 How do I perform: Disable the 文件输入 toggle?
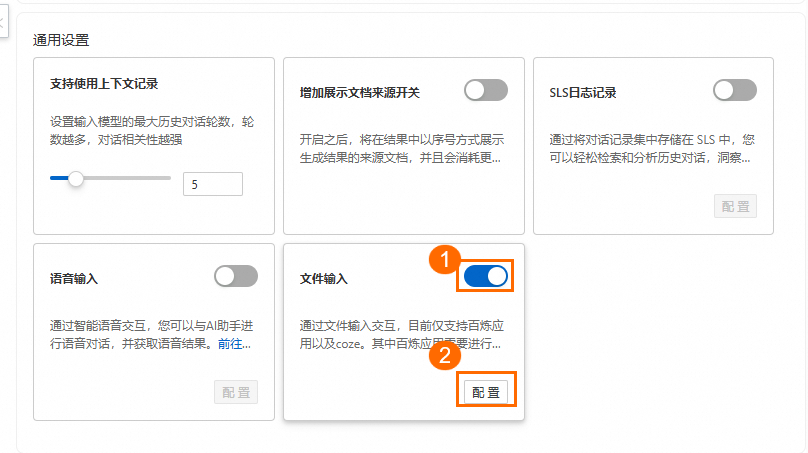485,276
